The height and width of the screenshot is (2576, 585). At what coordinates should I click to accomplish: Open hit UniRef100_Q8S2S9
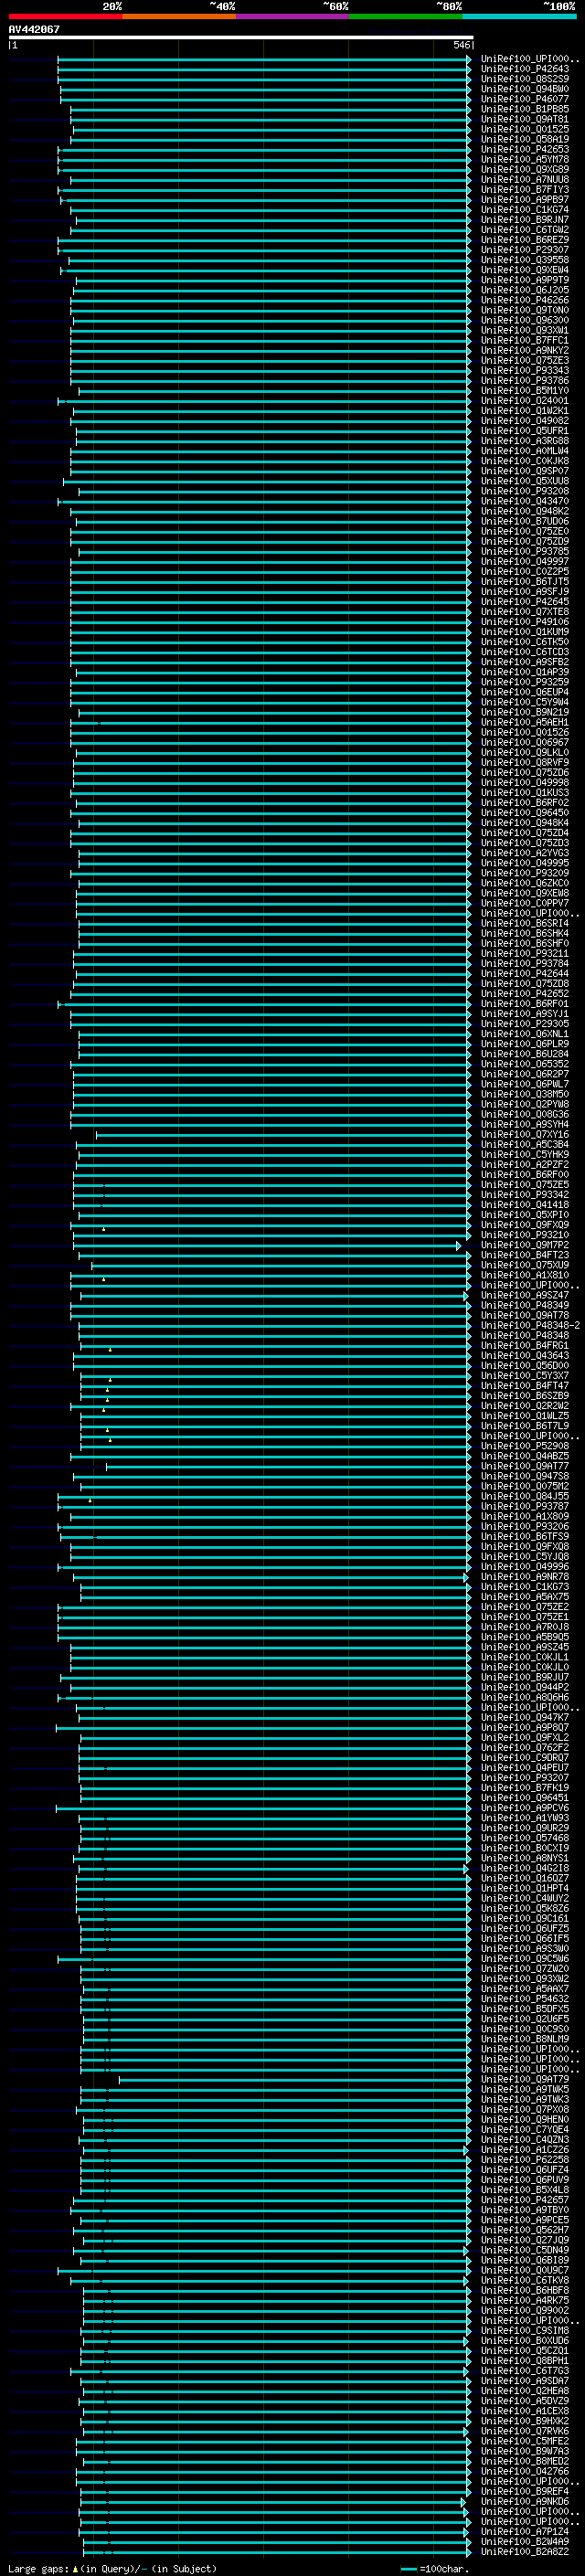point(525,79)
